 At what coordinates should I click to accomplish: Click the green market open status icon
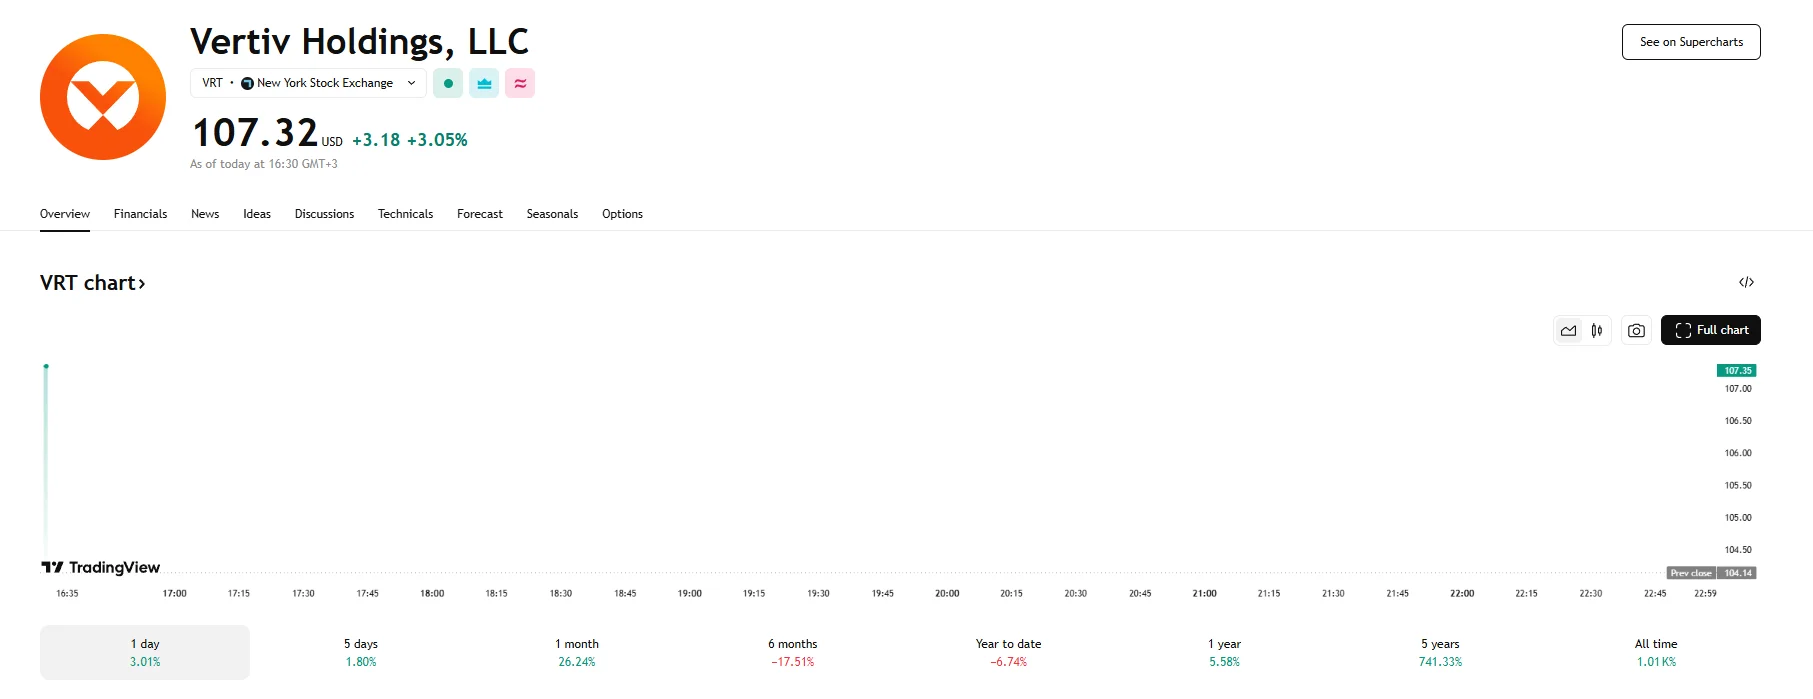(448, 83)
